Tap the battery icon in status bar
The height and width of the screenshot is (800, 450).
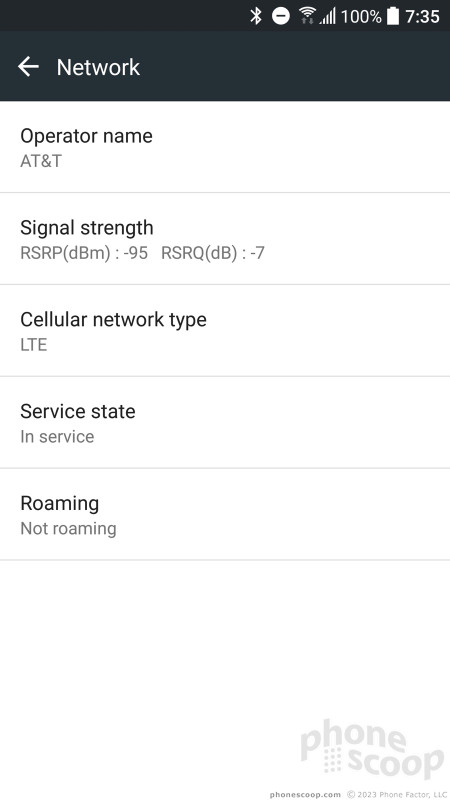click(x=393, y=16)
